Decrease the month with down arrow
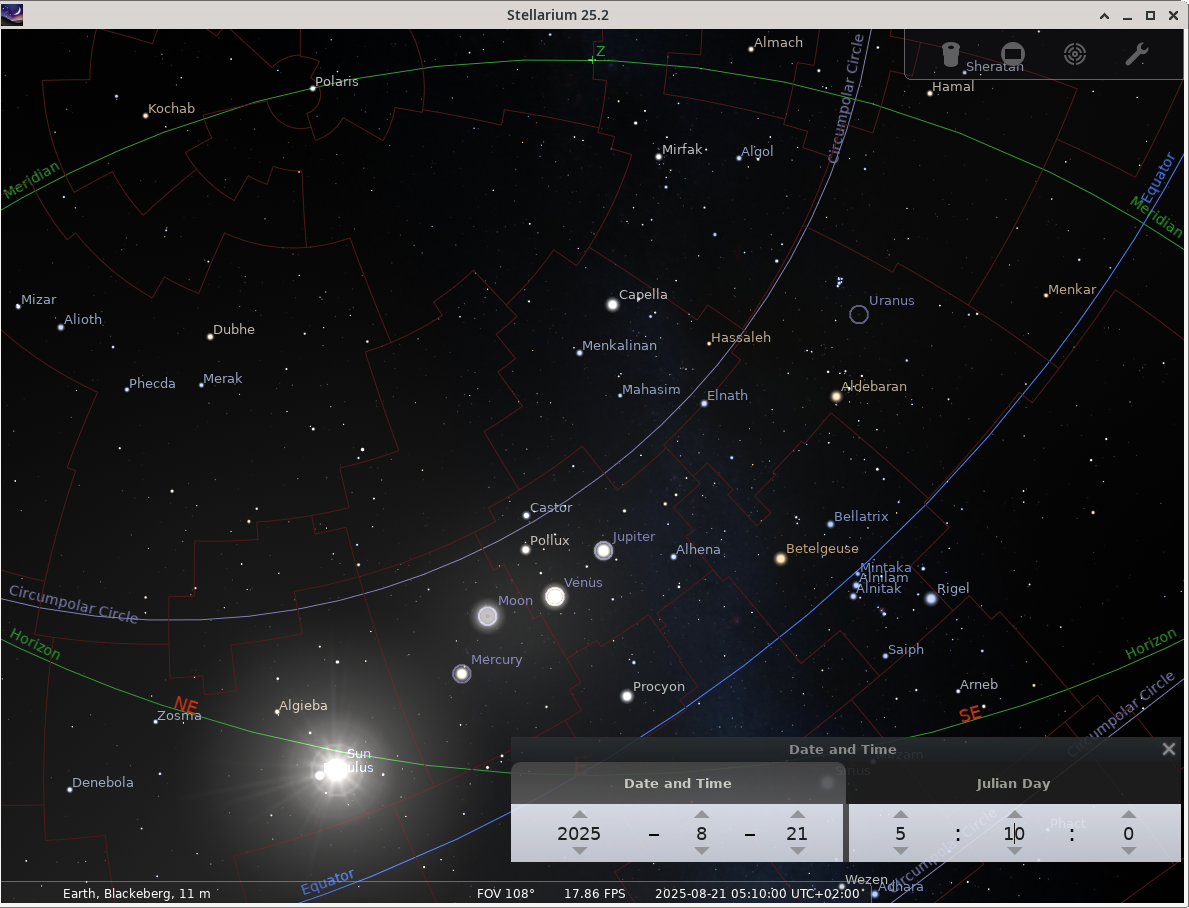This screenshot has height=908, width=1189. click(x=701, y=851)
